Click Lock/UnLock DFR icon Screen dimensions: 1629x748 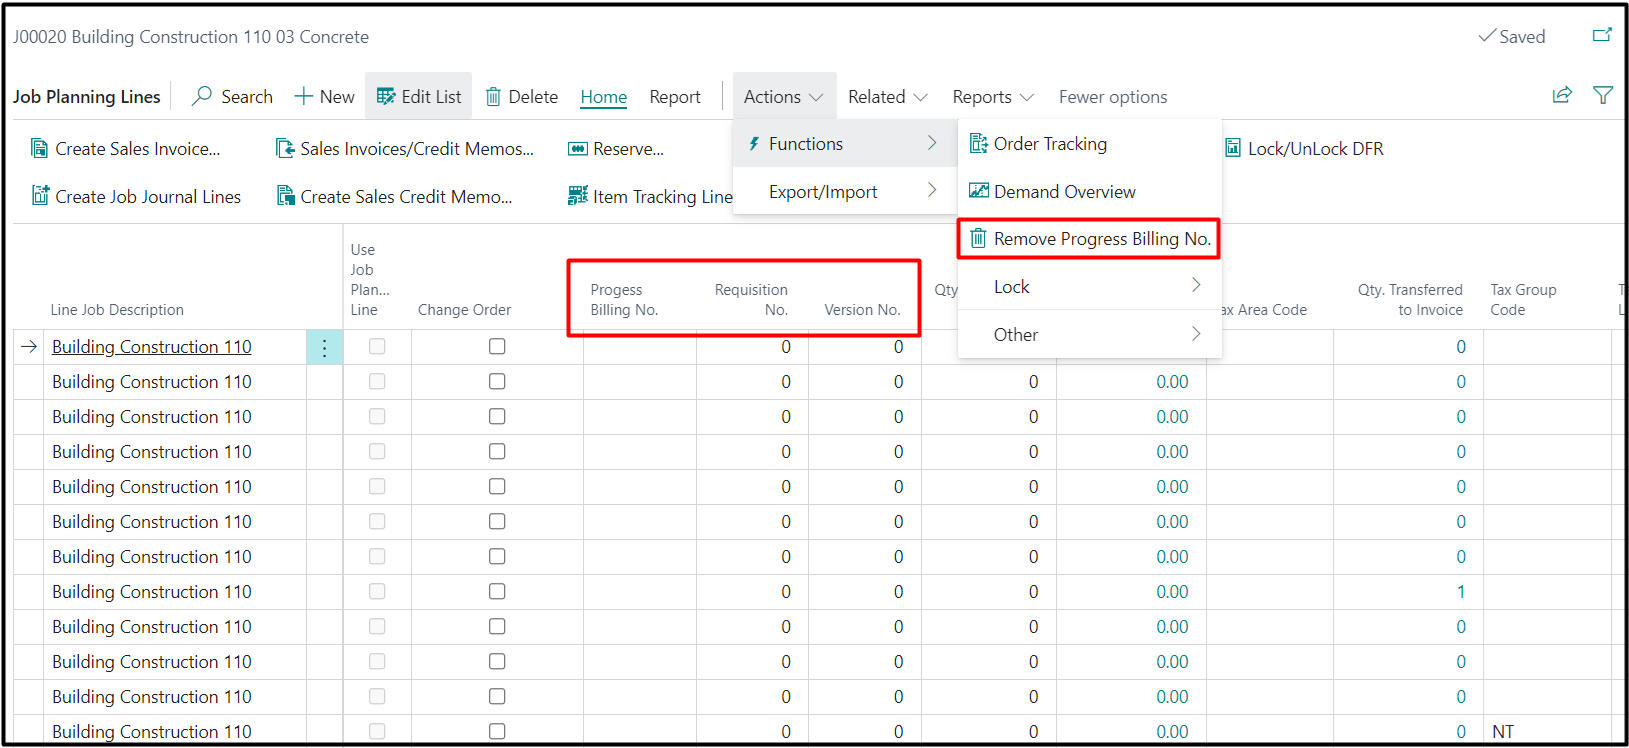[x=1233, y=149]
